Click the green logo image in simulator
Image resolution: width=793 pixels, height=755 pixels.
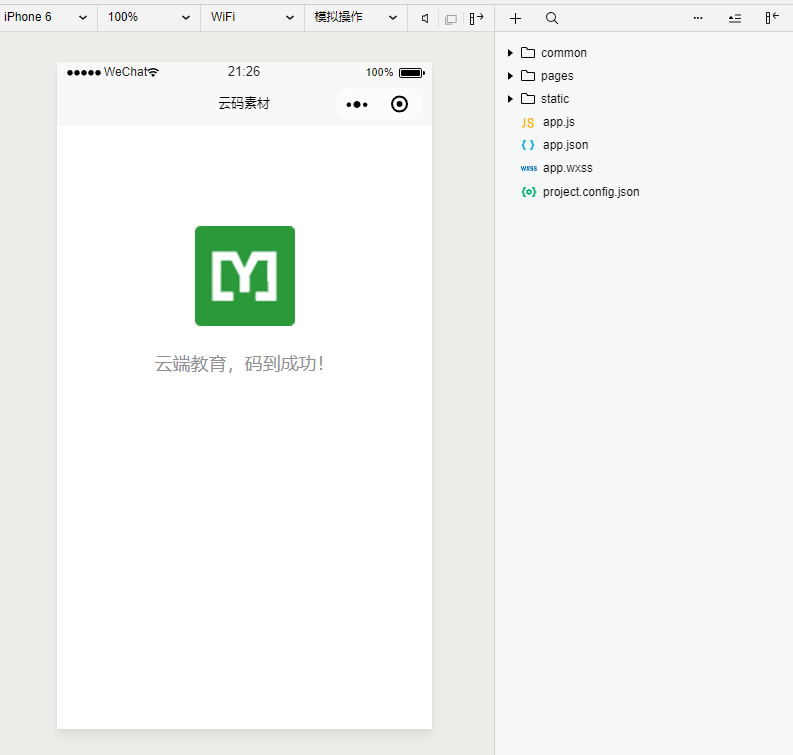point(244,276)
